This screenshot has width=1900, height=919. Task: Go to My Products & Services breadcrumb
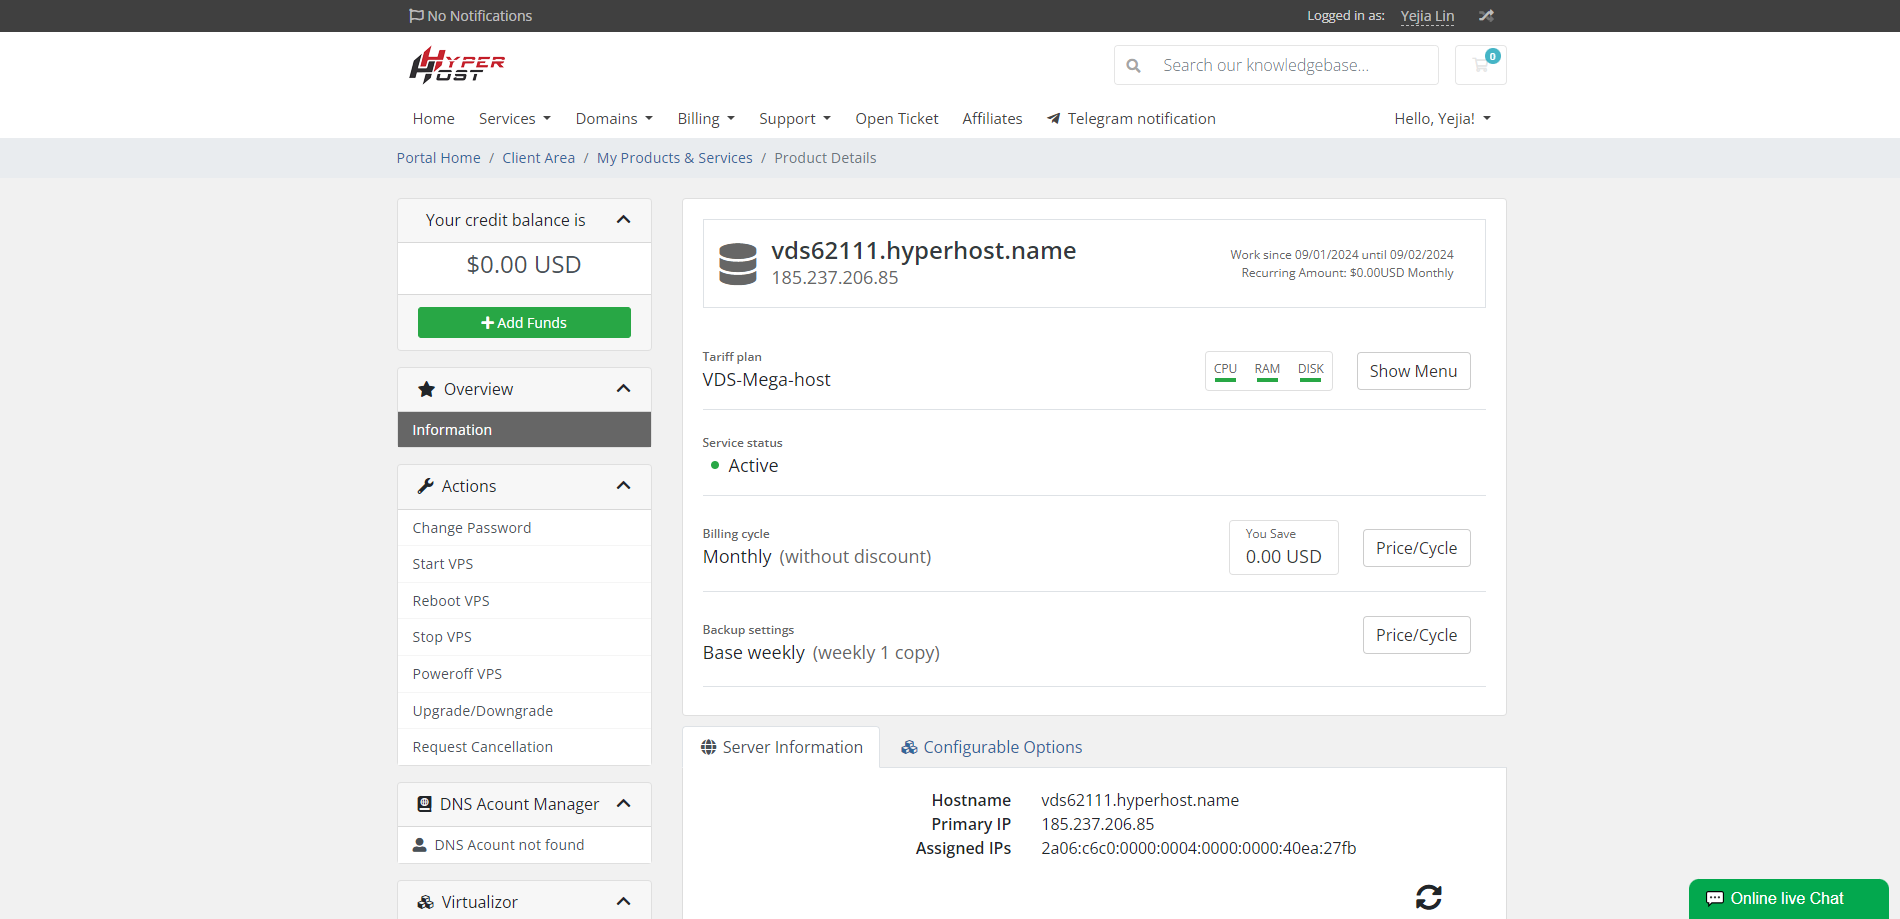[674, 158]
